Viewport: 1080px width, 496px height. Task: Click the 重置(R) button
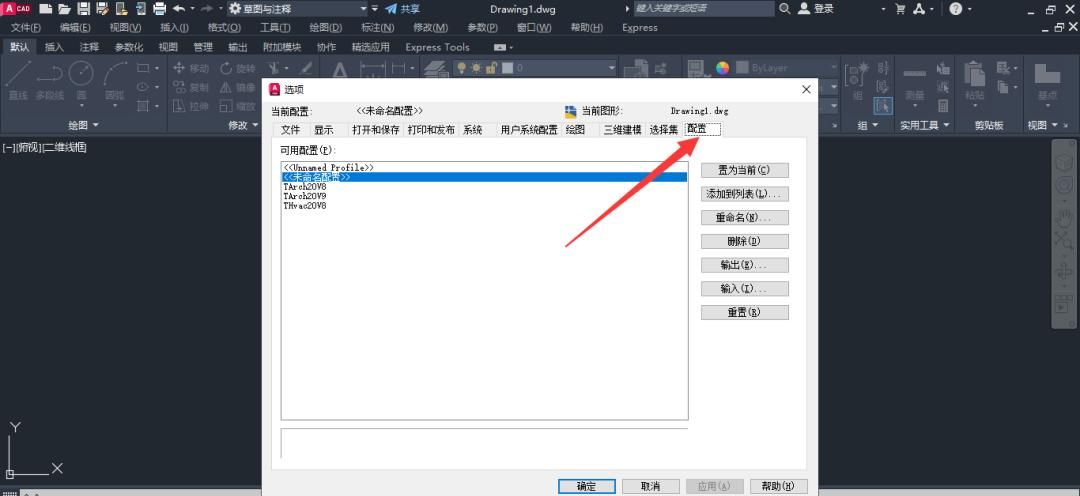[x=745, y=312]
